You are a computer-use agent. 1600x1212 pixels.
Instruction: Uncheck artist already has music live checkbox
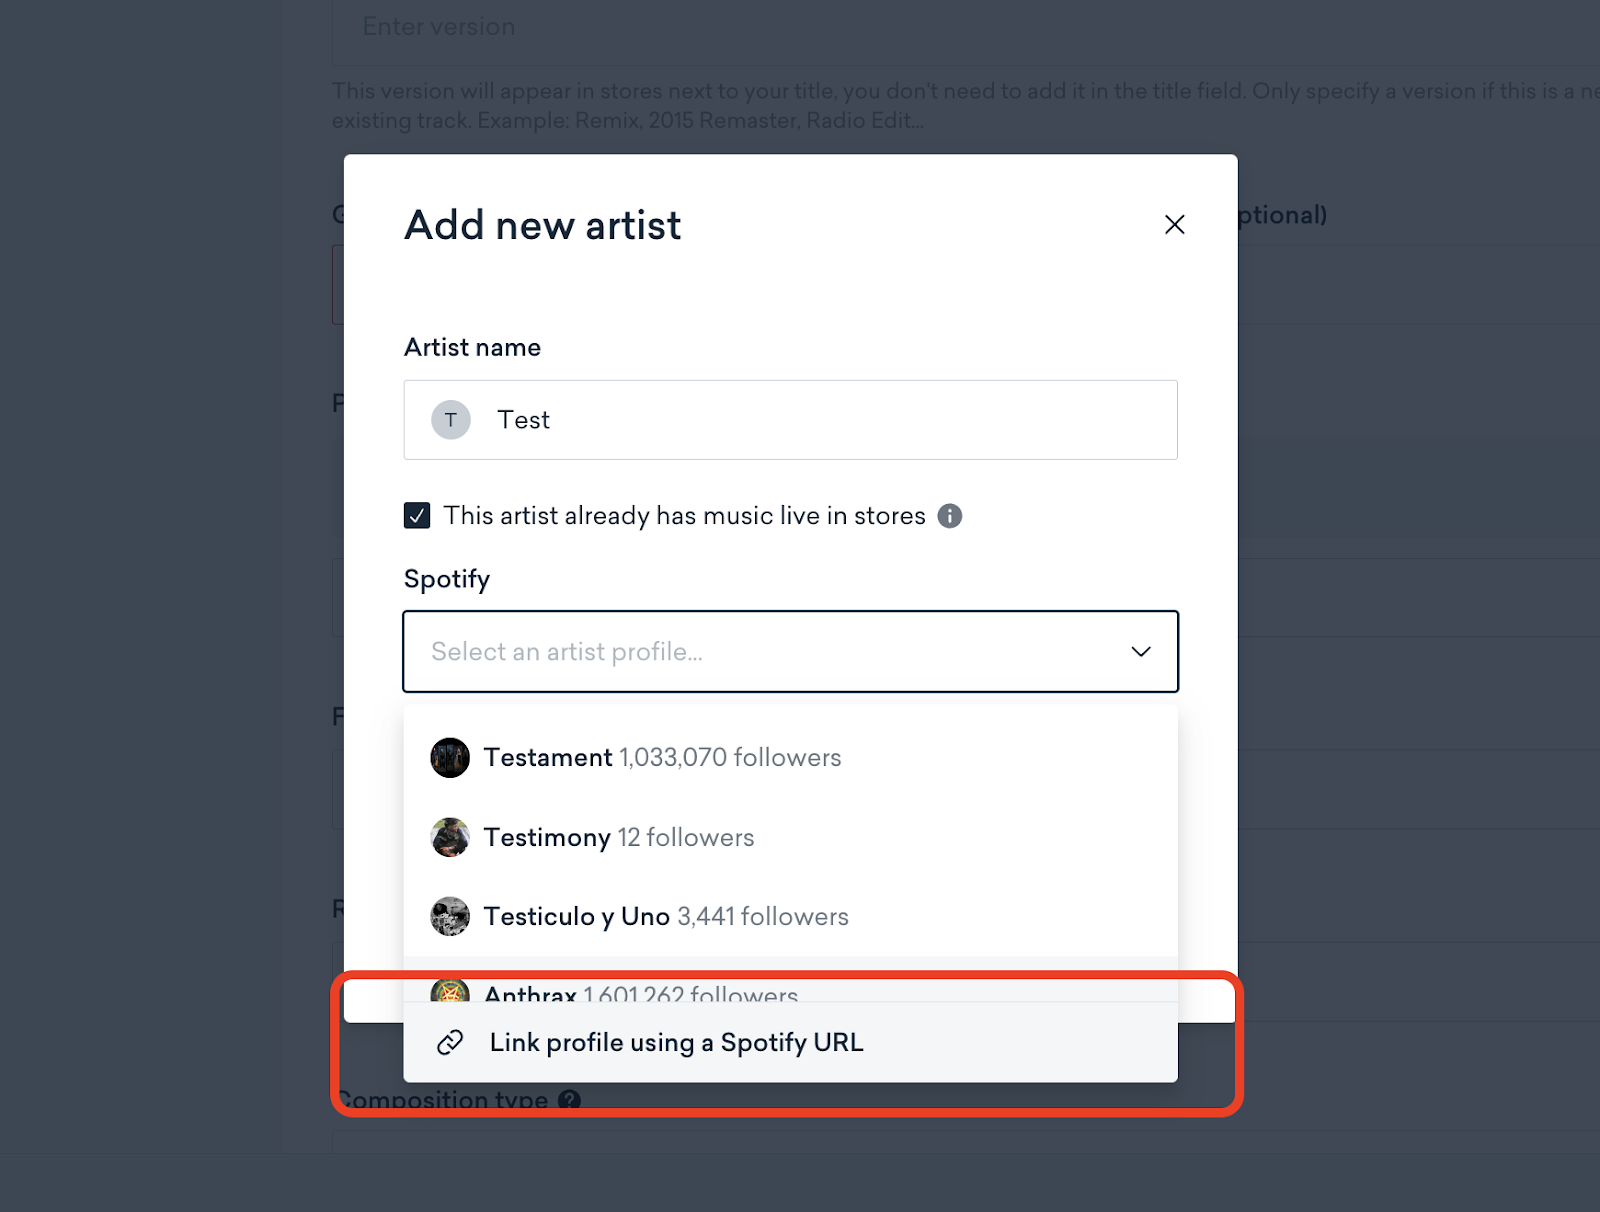coord(417,516)
